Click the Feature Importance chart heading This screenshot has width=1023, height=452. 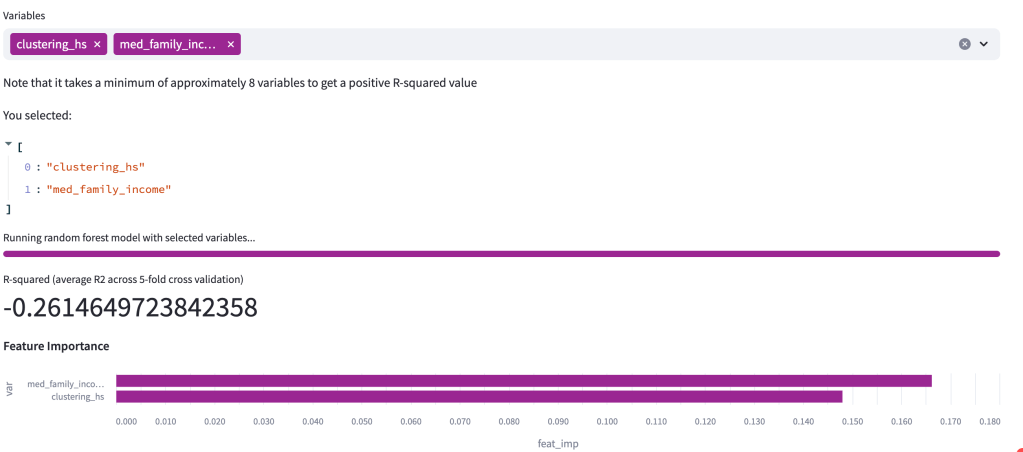tap(56, 346)
